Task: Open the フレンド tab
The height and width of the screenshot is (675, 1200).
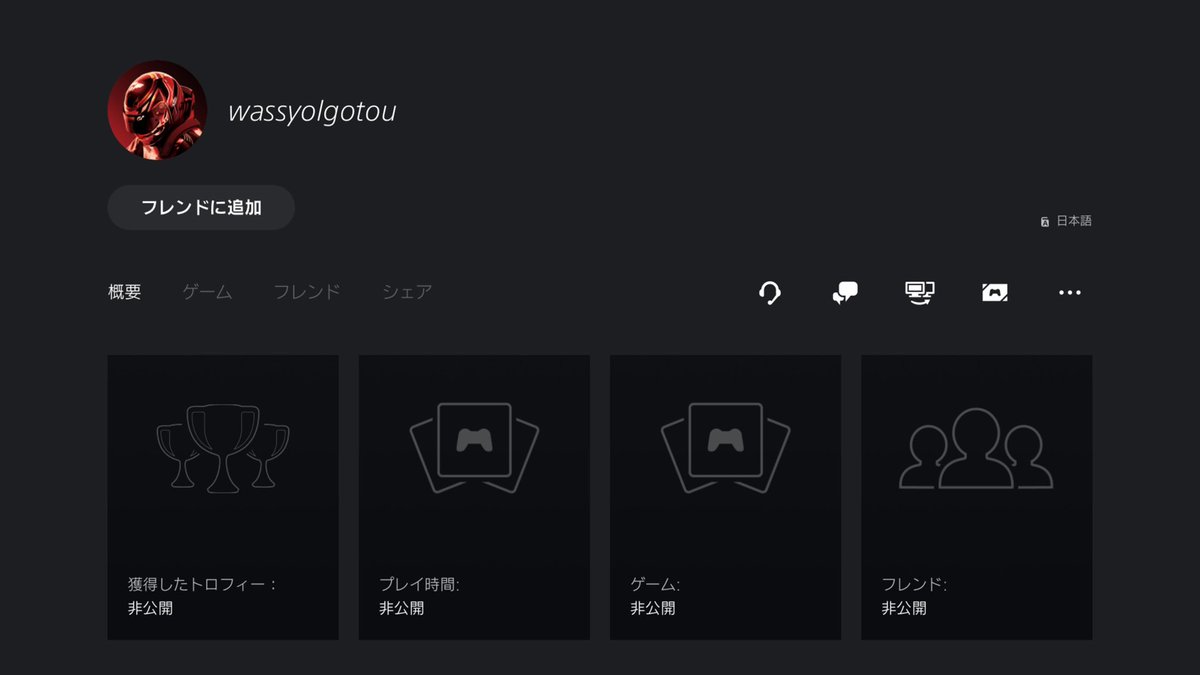Action: [307, 292]
